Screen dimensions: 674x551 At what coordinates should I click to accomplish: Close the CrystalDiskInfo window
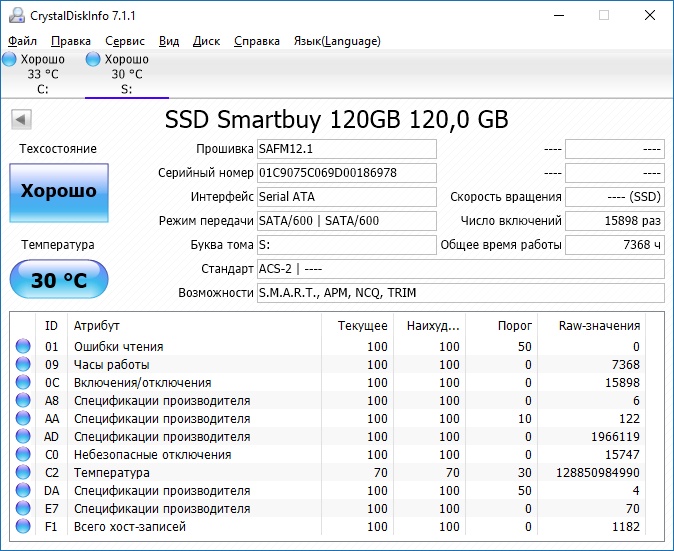[x=650, y=15]
